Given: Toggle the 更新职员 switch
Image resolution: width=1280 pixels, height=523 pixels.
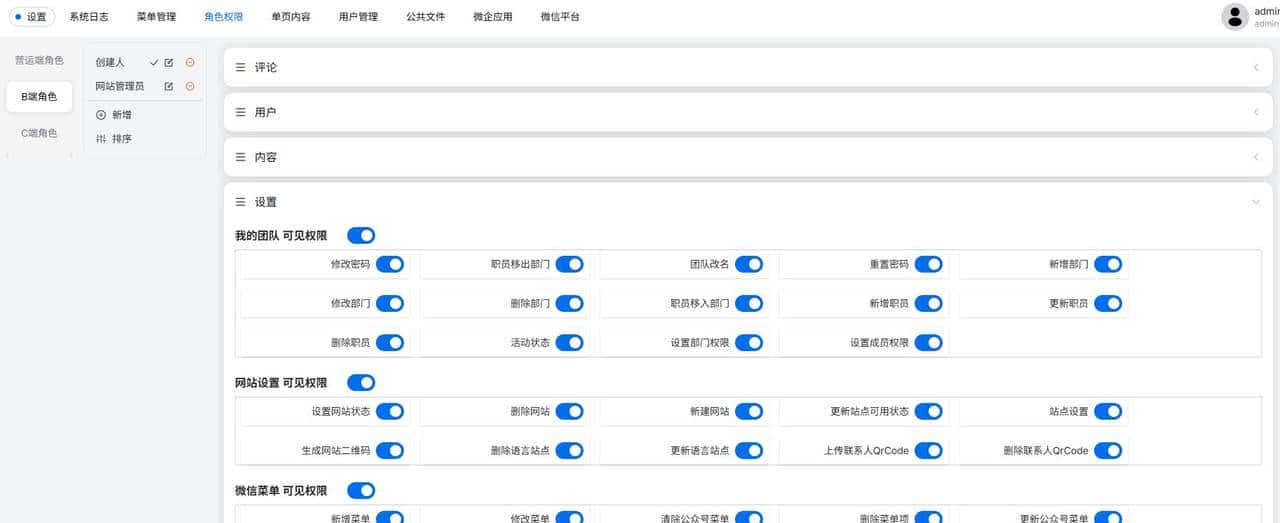Looking at the screenshot, I should pos(1108,303).
